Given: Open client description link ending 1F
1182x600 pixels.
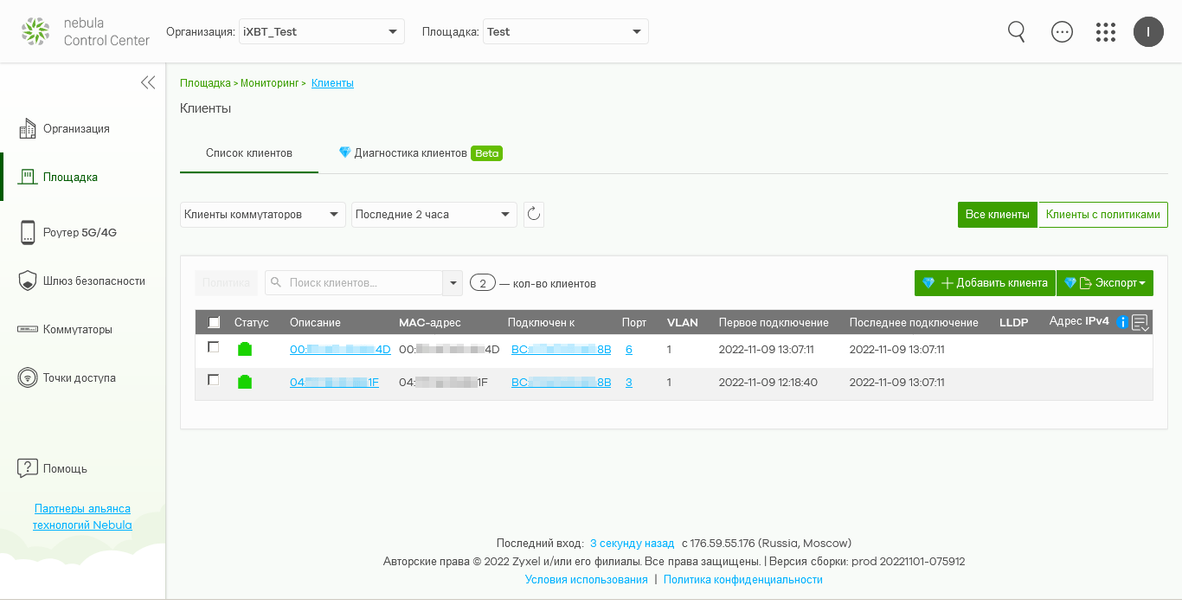Looking at the screenshot, I should click(334, 383).
